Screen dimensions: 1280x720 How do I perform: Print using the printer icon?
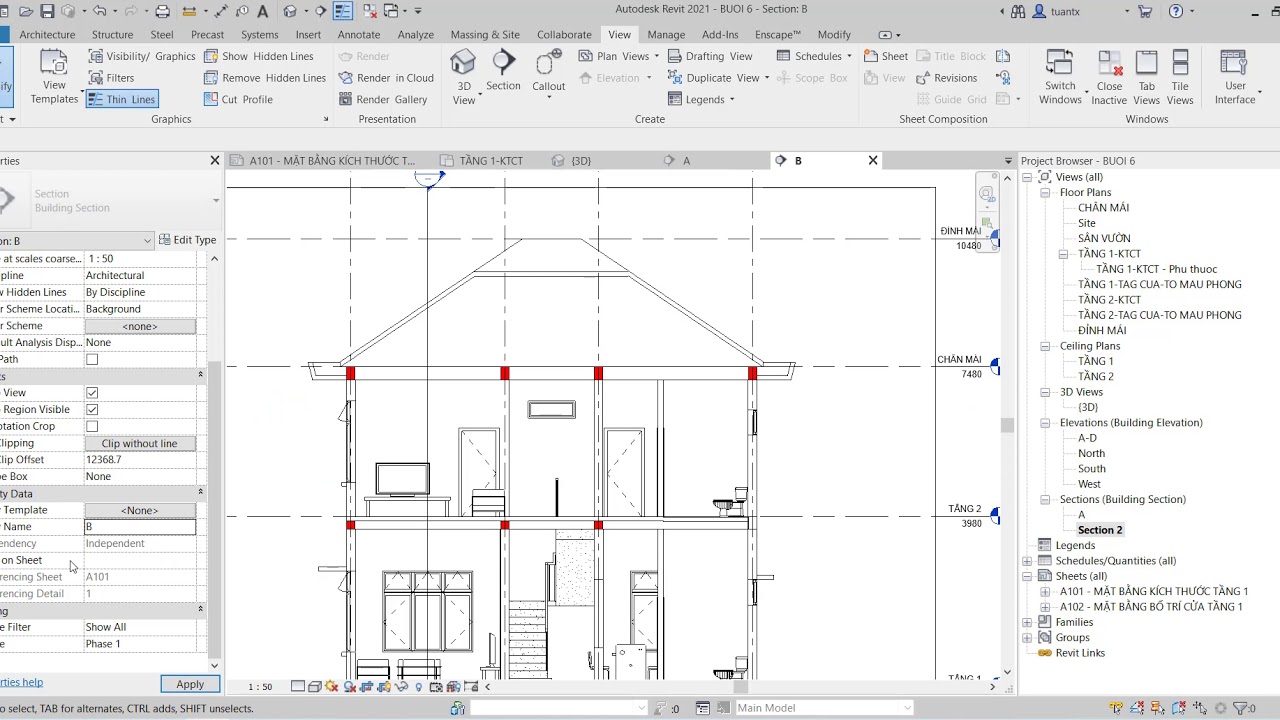click(x=164, y=11)
